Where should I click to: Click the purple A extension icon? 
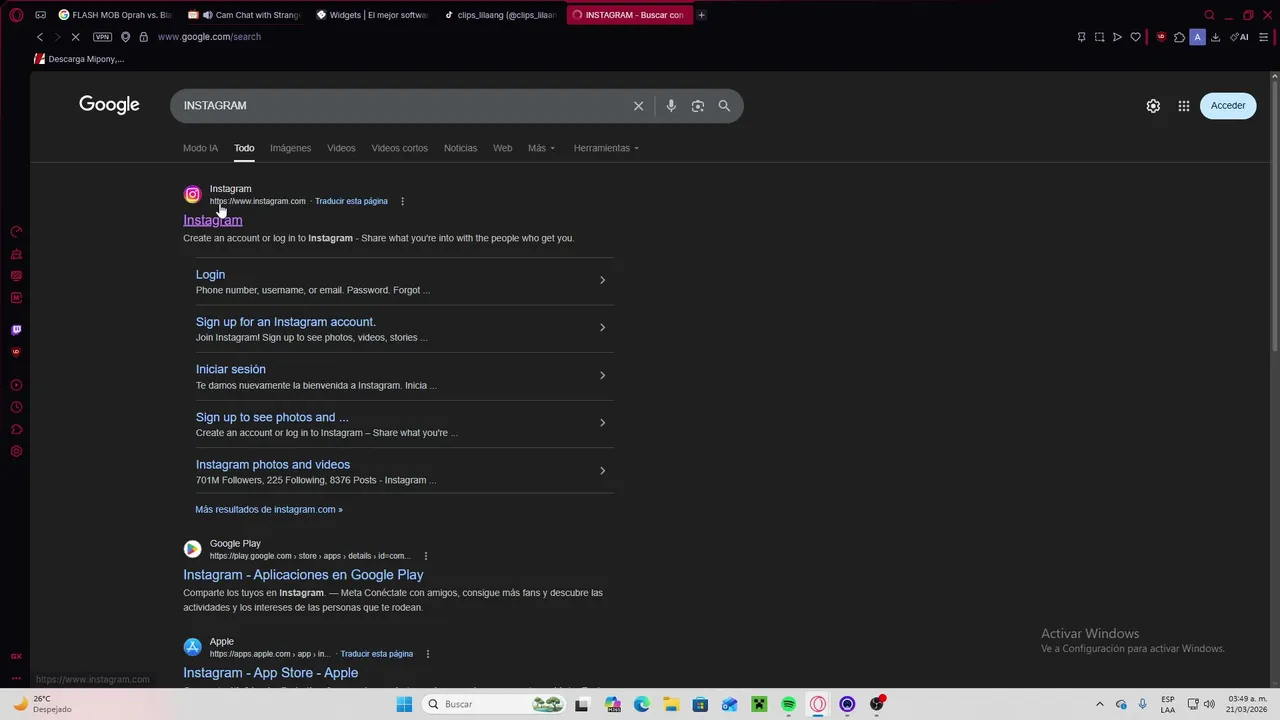1197,37
